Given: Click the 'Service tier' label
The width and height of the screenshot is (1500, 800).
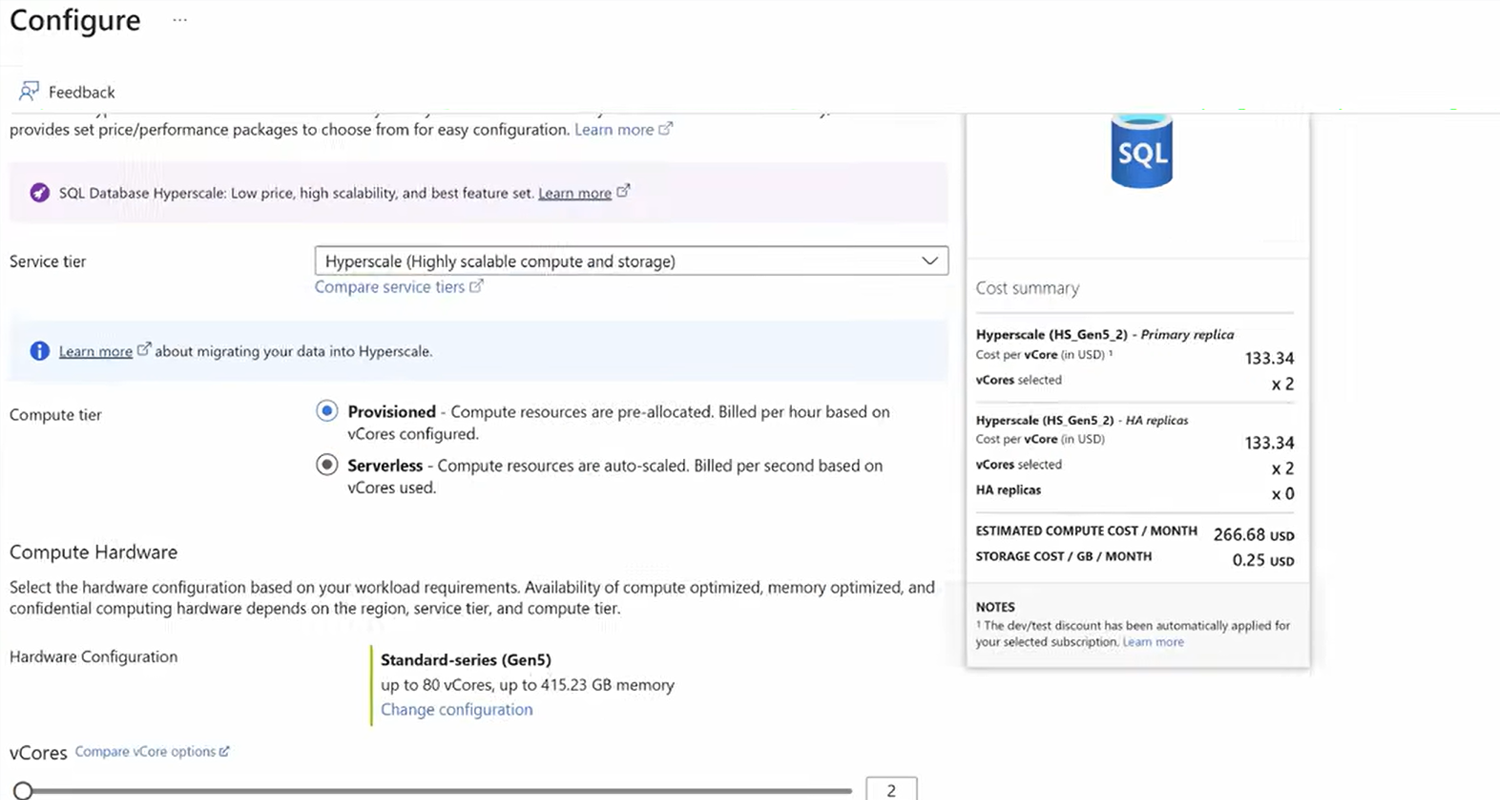Looking at the screenshot, I should [48, 261].
